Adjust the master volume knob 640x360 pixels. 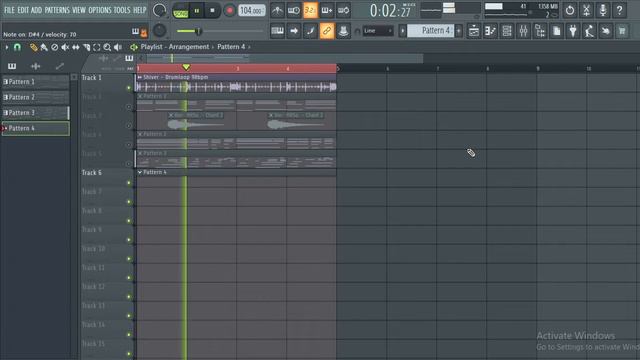pyautogui.click(x=160, y=10)
